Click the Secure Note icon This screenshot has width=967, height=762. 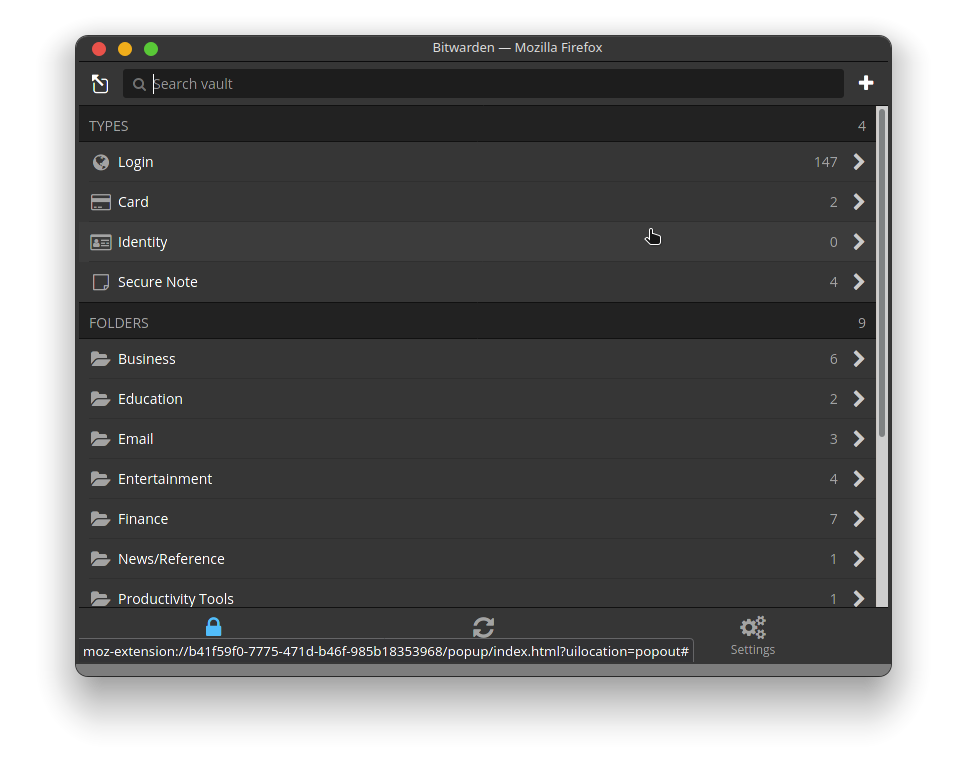(101, 282)
